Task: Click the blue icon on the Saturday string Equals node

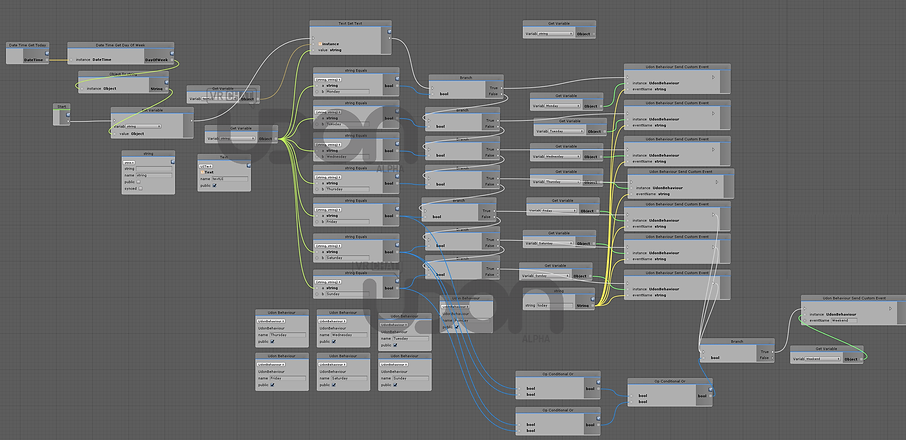Action: [x=397, y=244]
